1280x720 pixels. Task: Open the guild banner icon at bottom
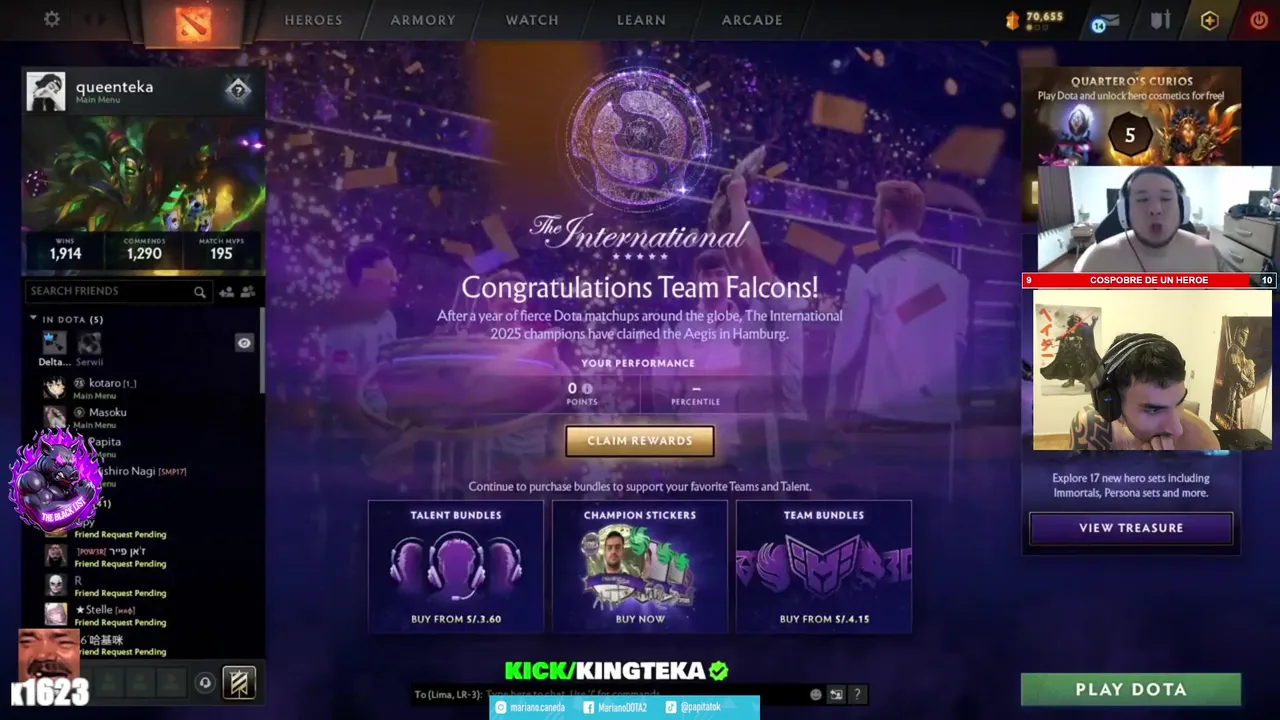coord(239,683)
